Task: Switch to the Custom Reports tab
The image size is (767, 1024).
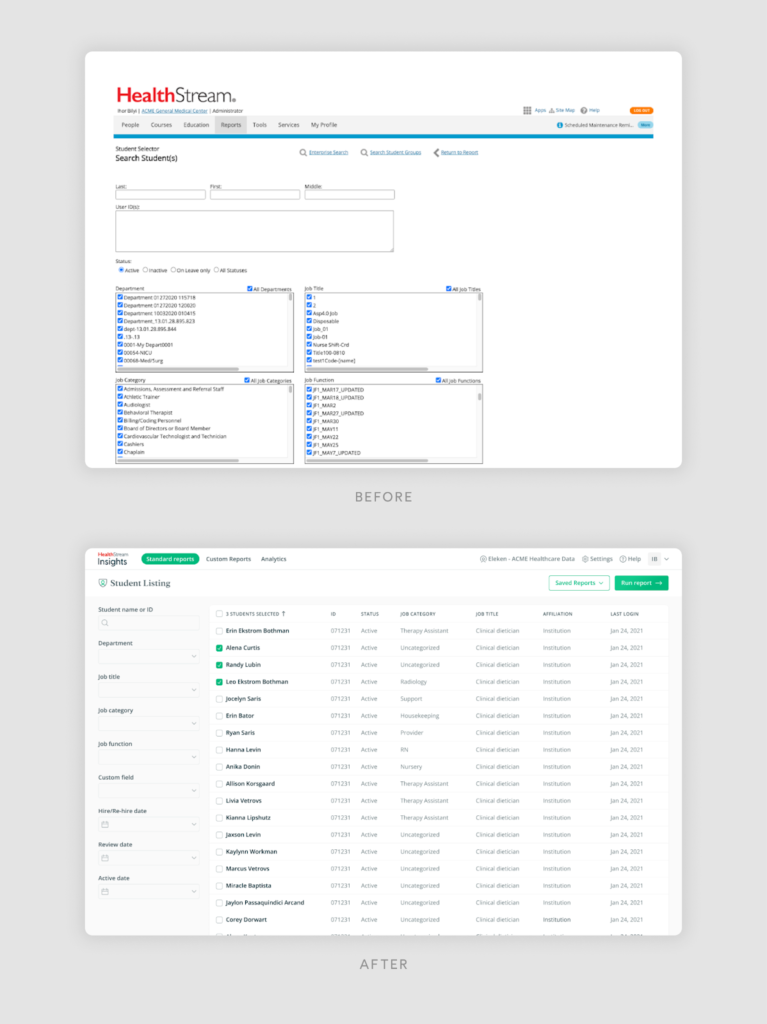Action: pyautogui.click(x=228, y=559)
